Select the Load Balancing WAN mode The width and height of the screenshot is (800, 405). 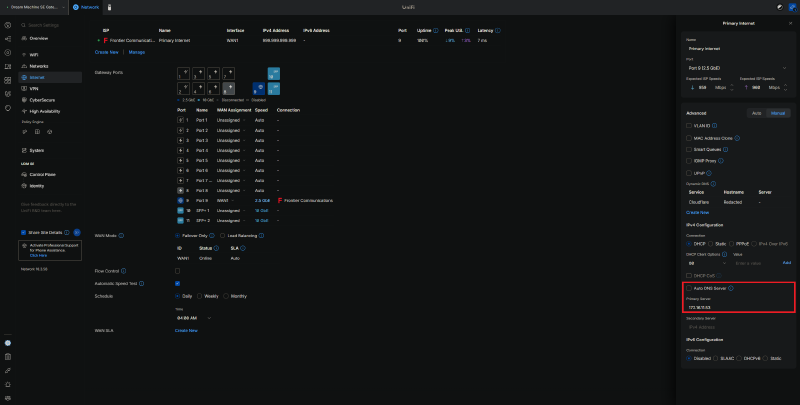[222, 236]
